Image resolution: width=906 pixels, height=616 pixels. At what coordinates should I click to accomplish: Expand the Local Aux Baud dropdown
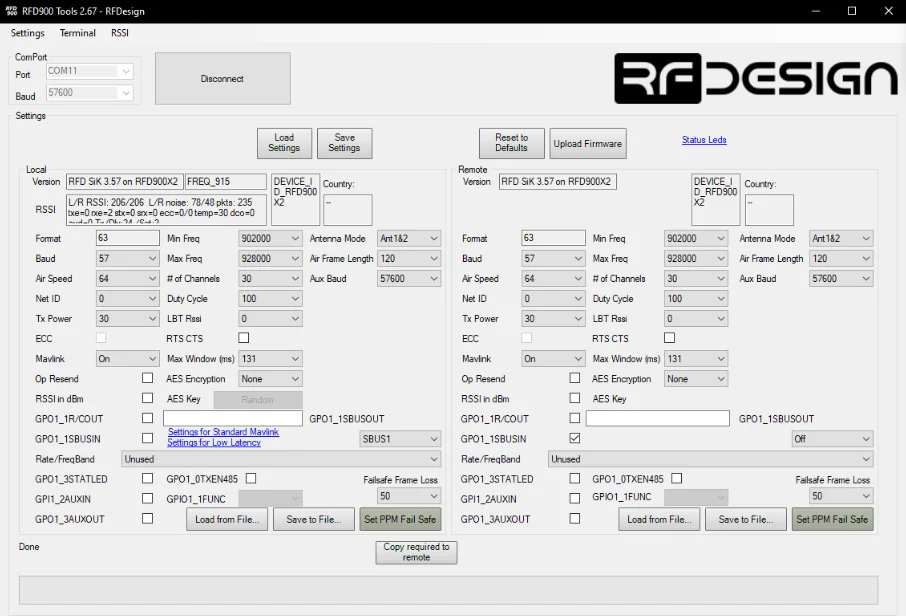click(409, 279)
